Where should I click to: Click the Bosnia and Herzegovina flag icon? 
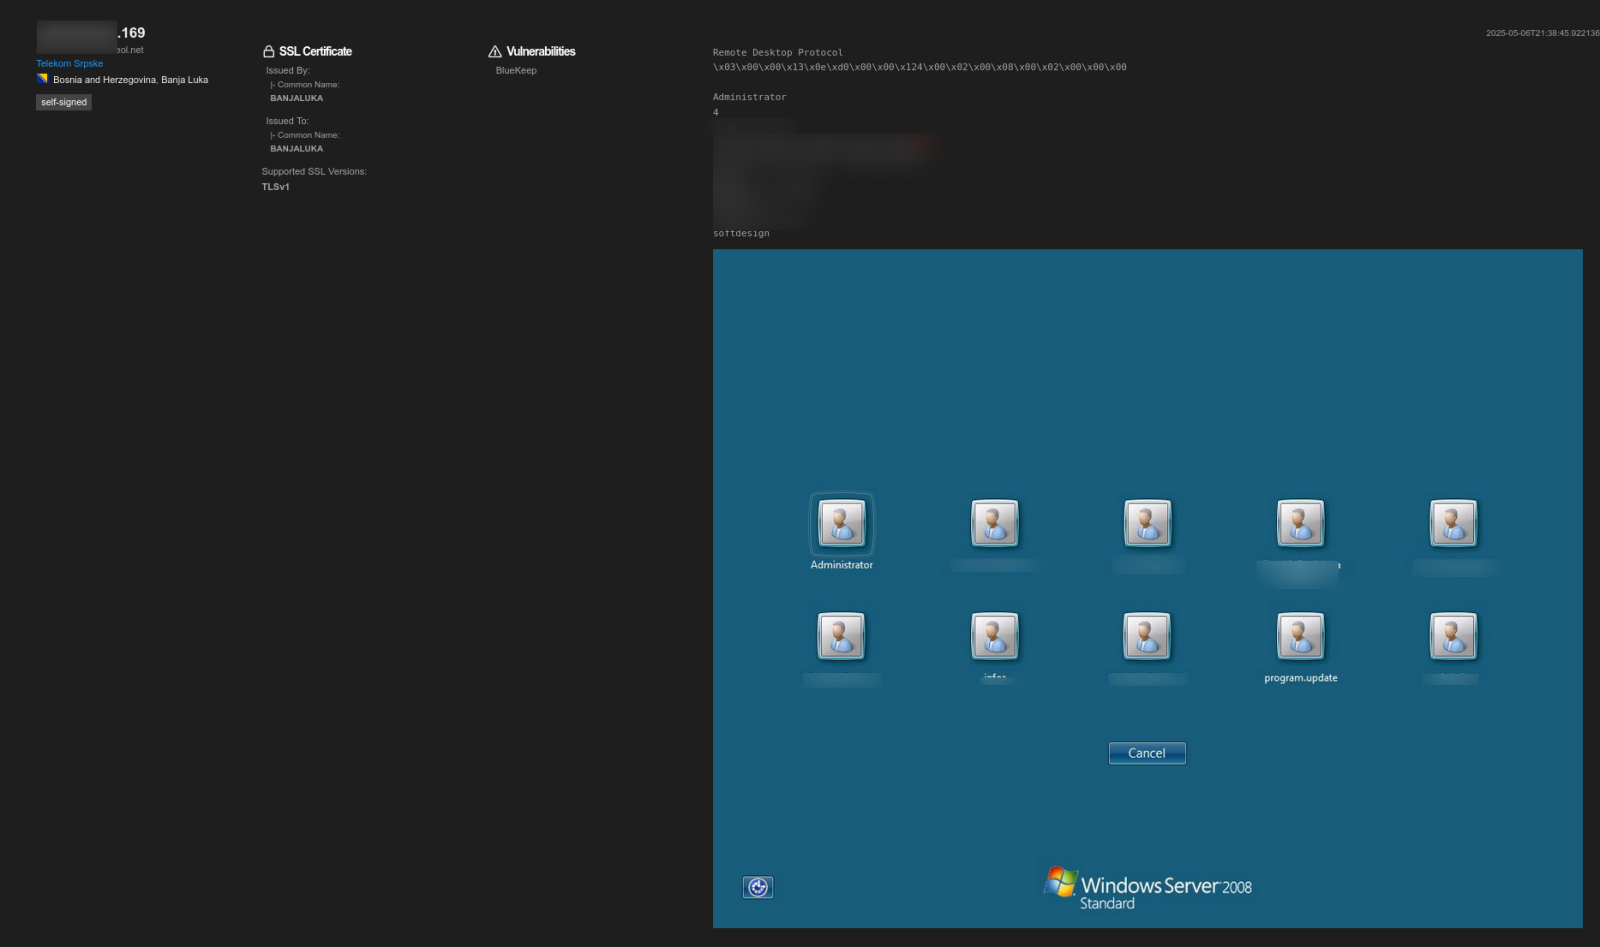43,79
